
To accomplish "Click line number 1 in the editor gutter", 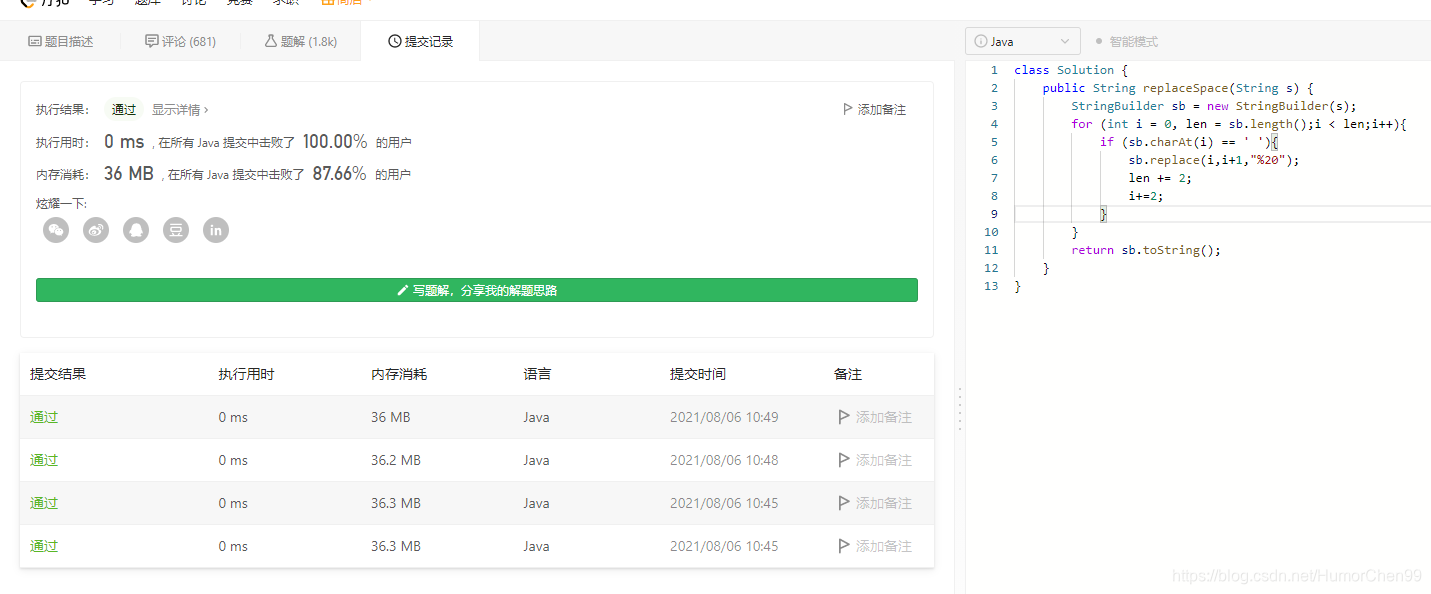I will [x=994, y=70].
